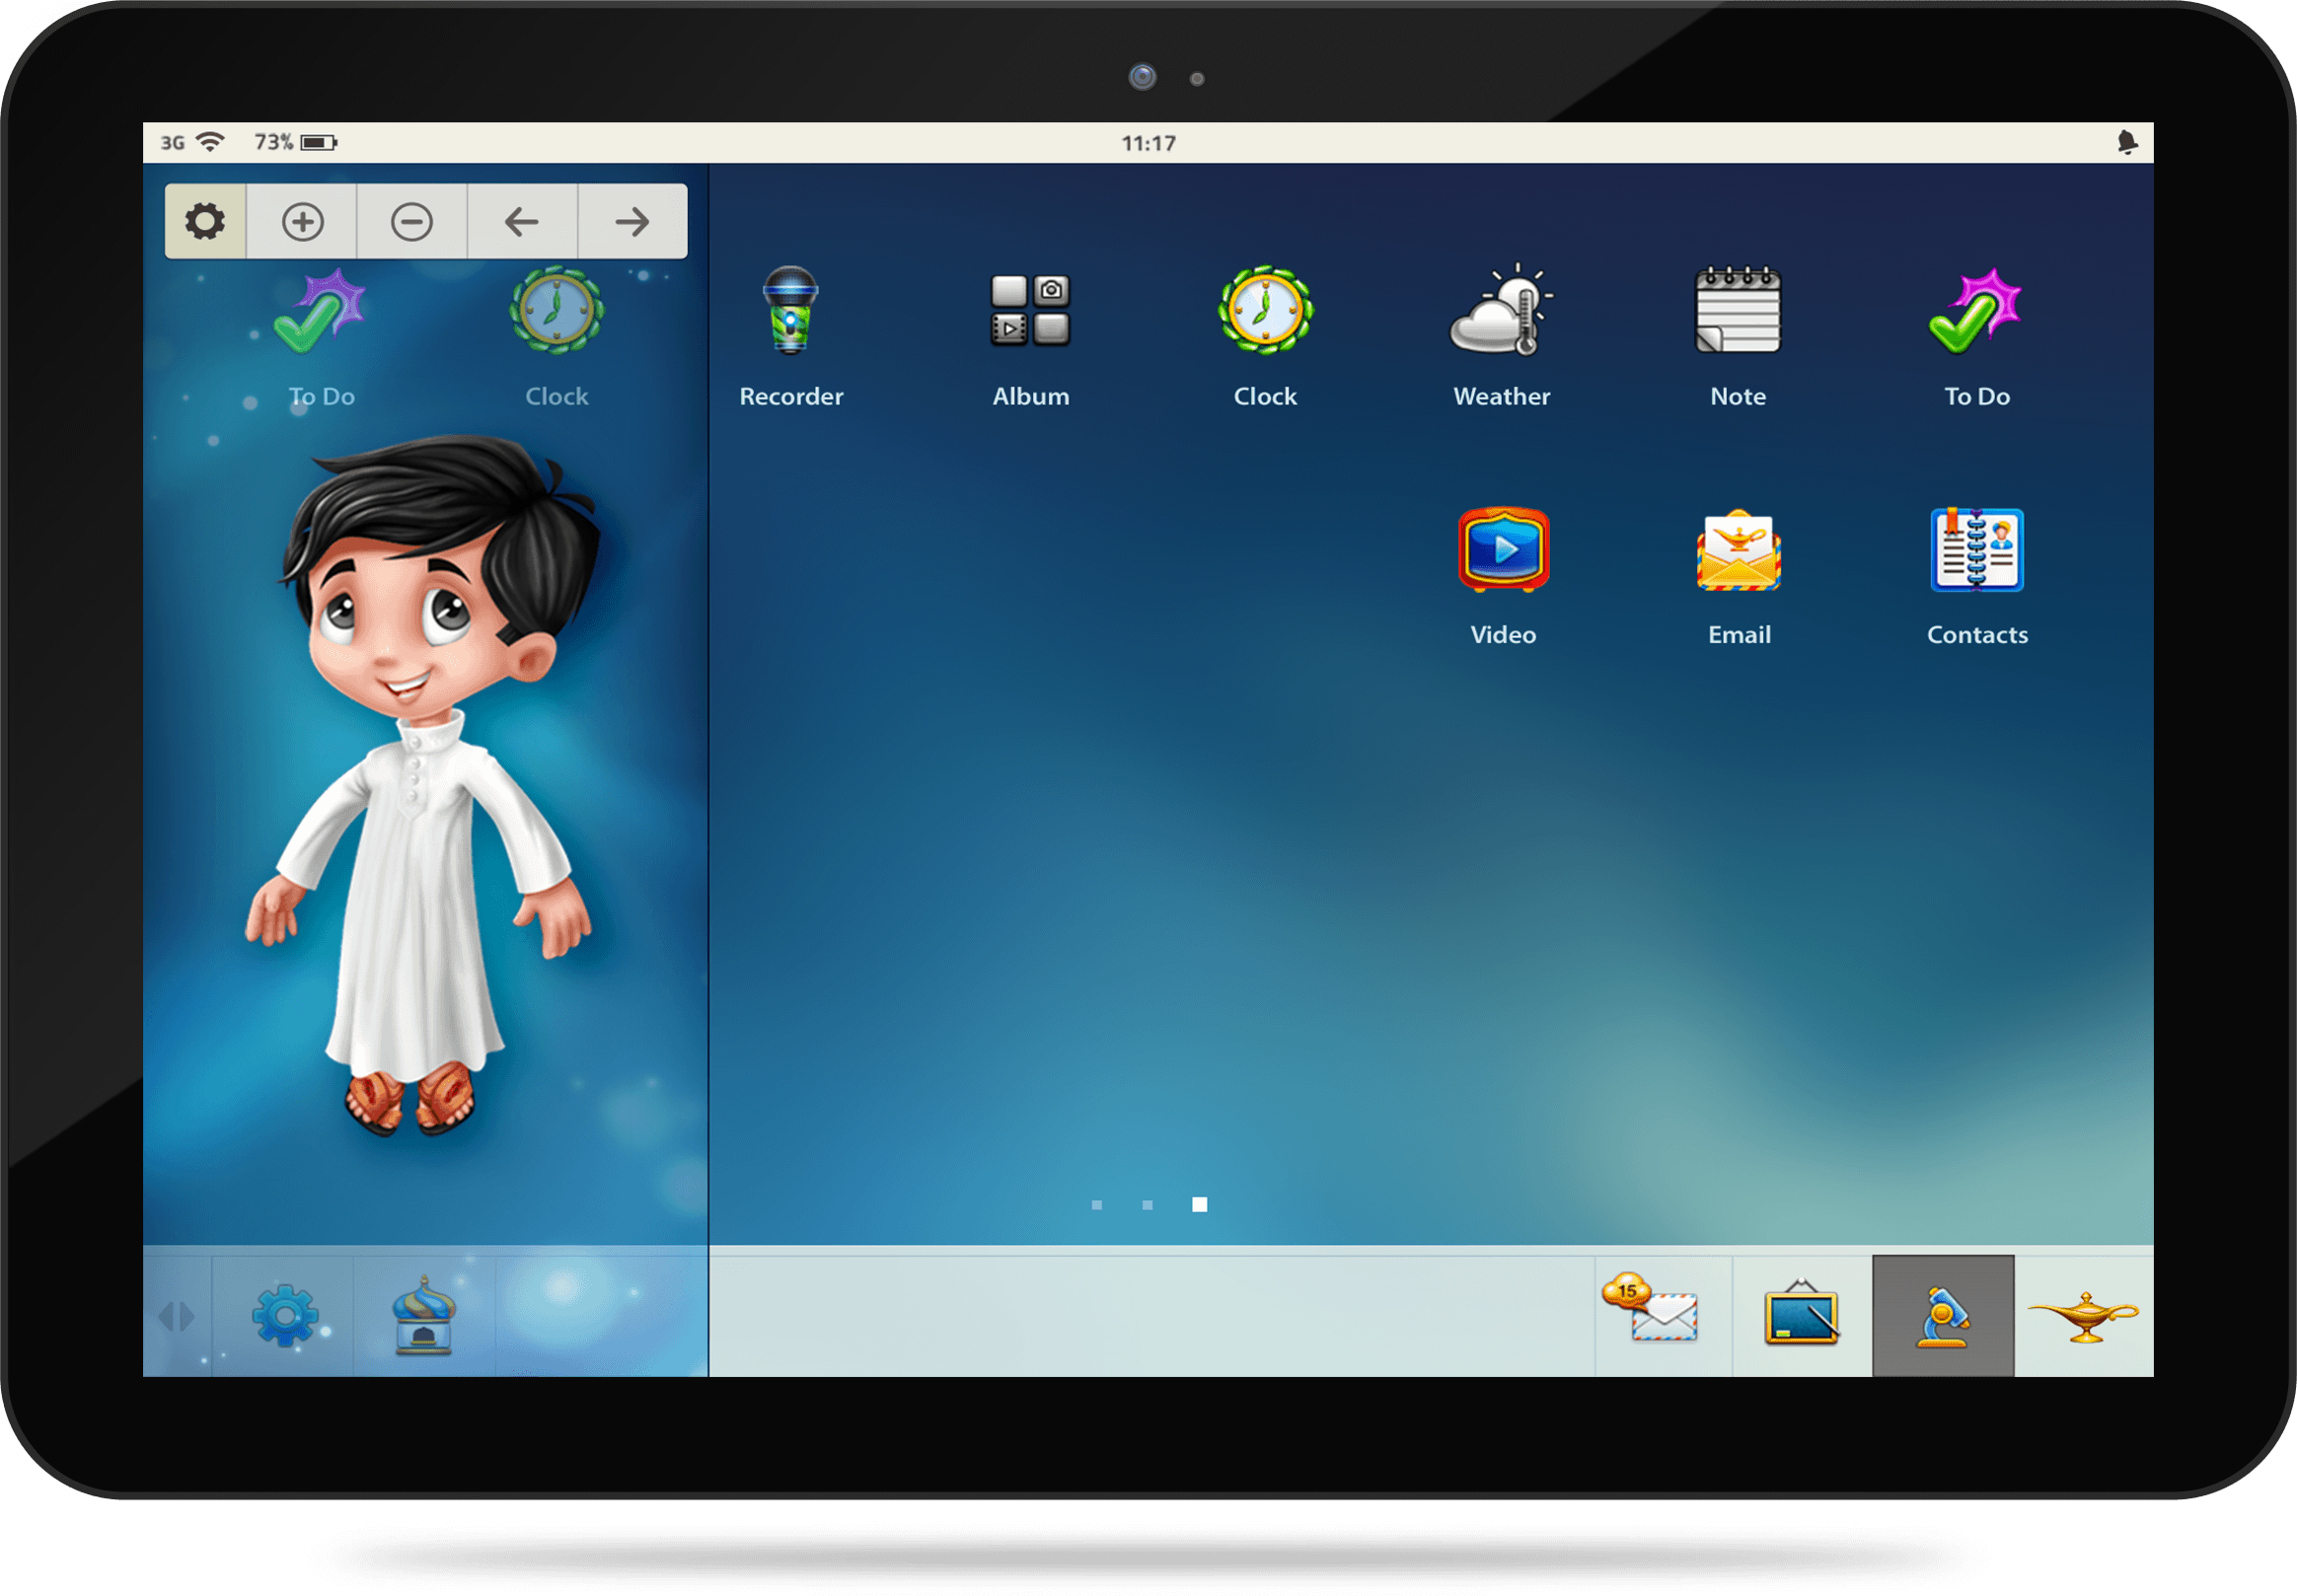
Task: Click the gear settings button in top toolbar
Action: point(205,221)
